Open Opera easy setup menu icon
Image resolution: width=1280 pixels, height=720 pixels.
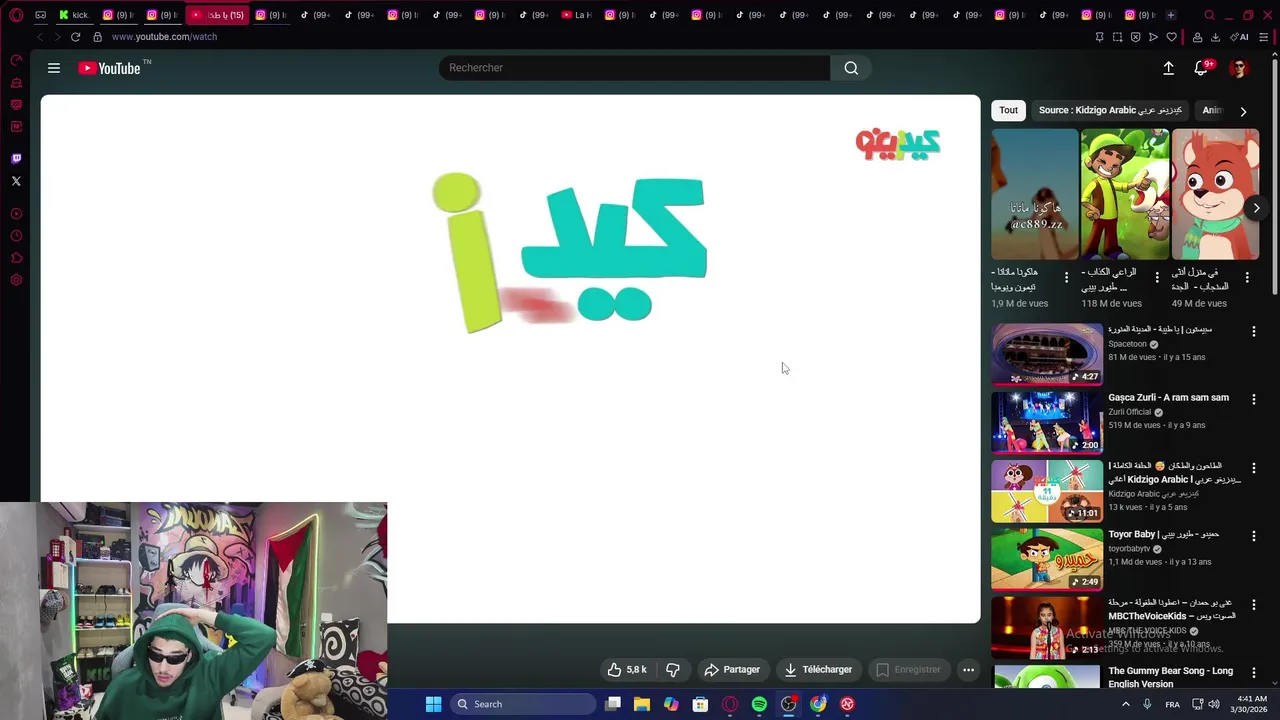tap(1264, 37)
